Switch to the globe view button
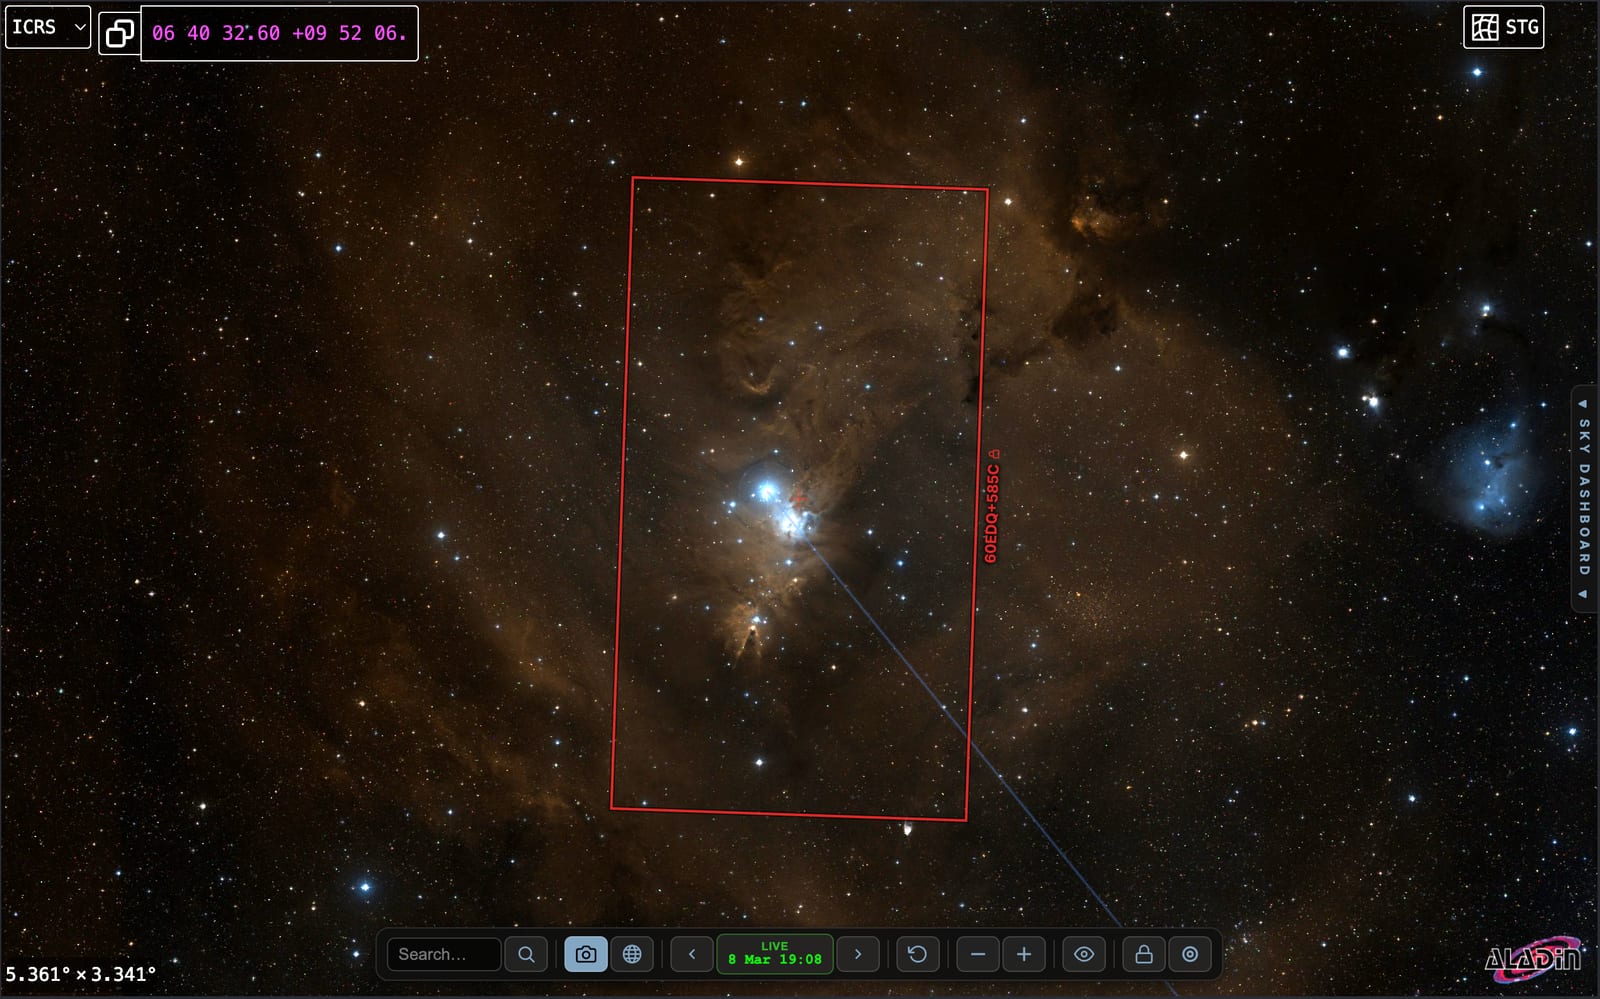This screenshot has height=999, width=1600. point(632,954)
